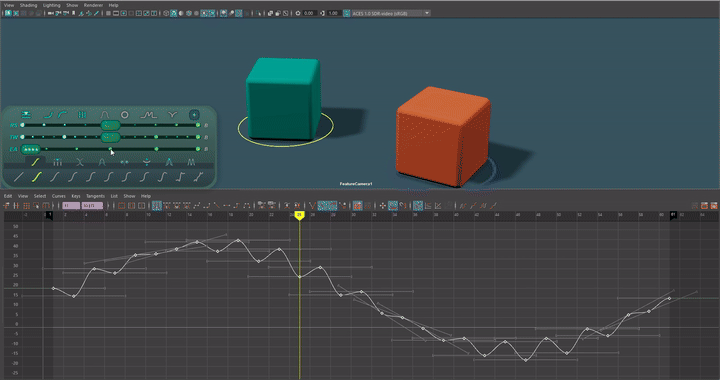Click the EA slider handle in overlay panel
The width and height of the screenshot is (720, 380).
pyautogui.click(x=31, y=149)
